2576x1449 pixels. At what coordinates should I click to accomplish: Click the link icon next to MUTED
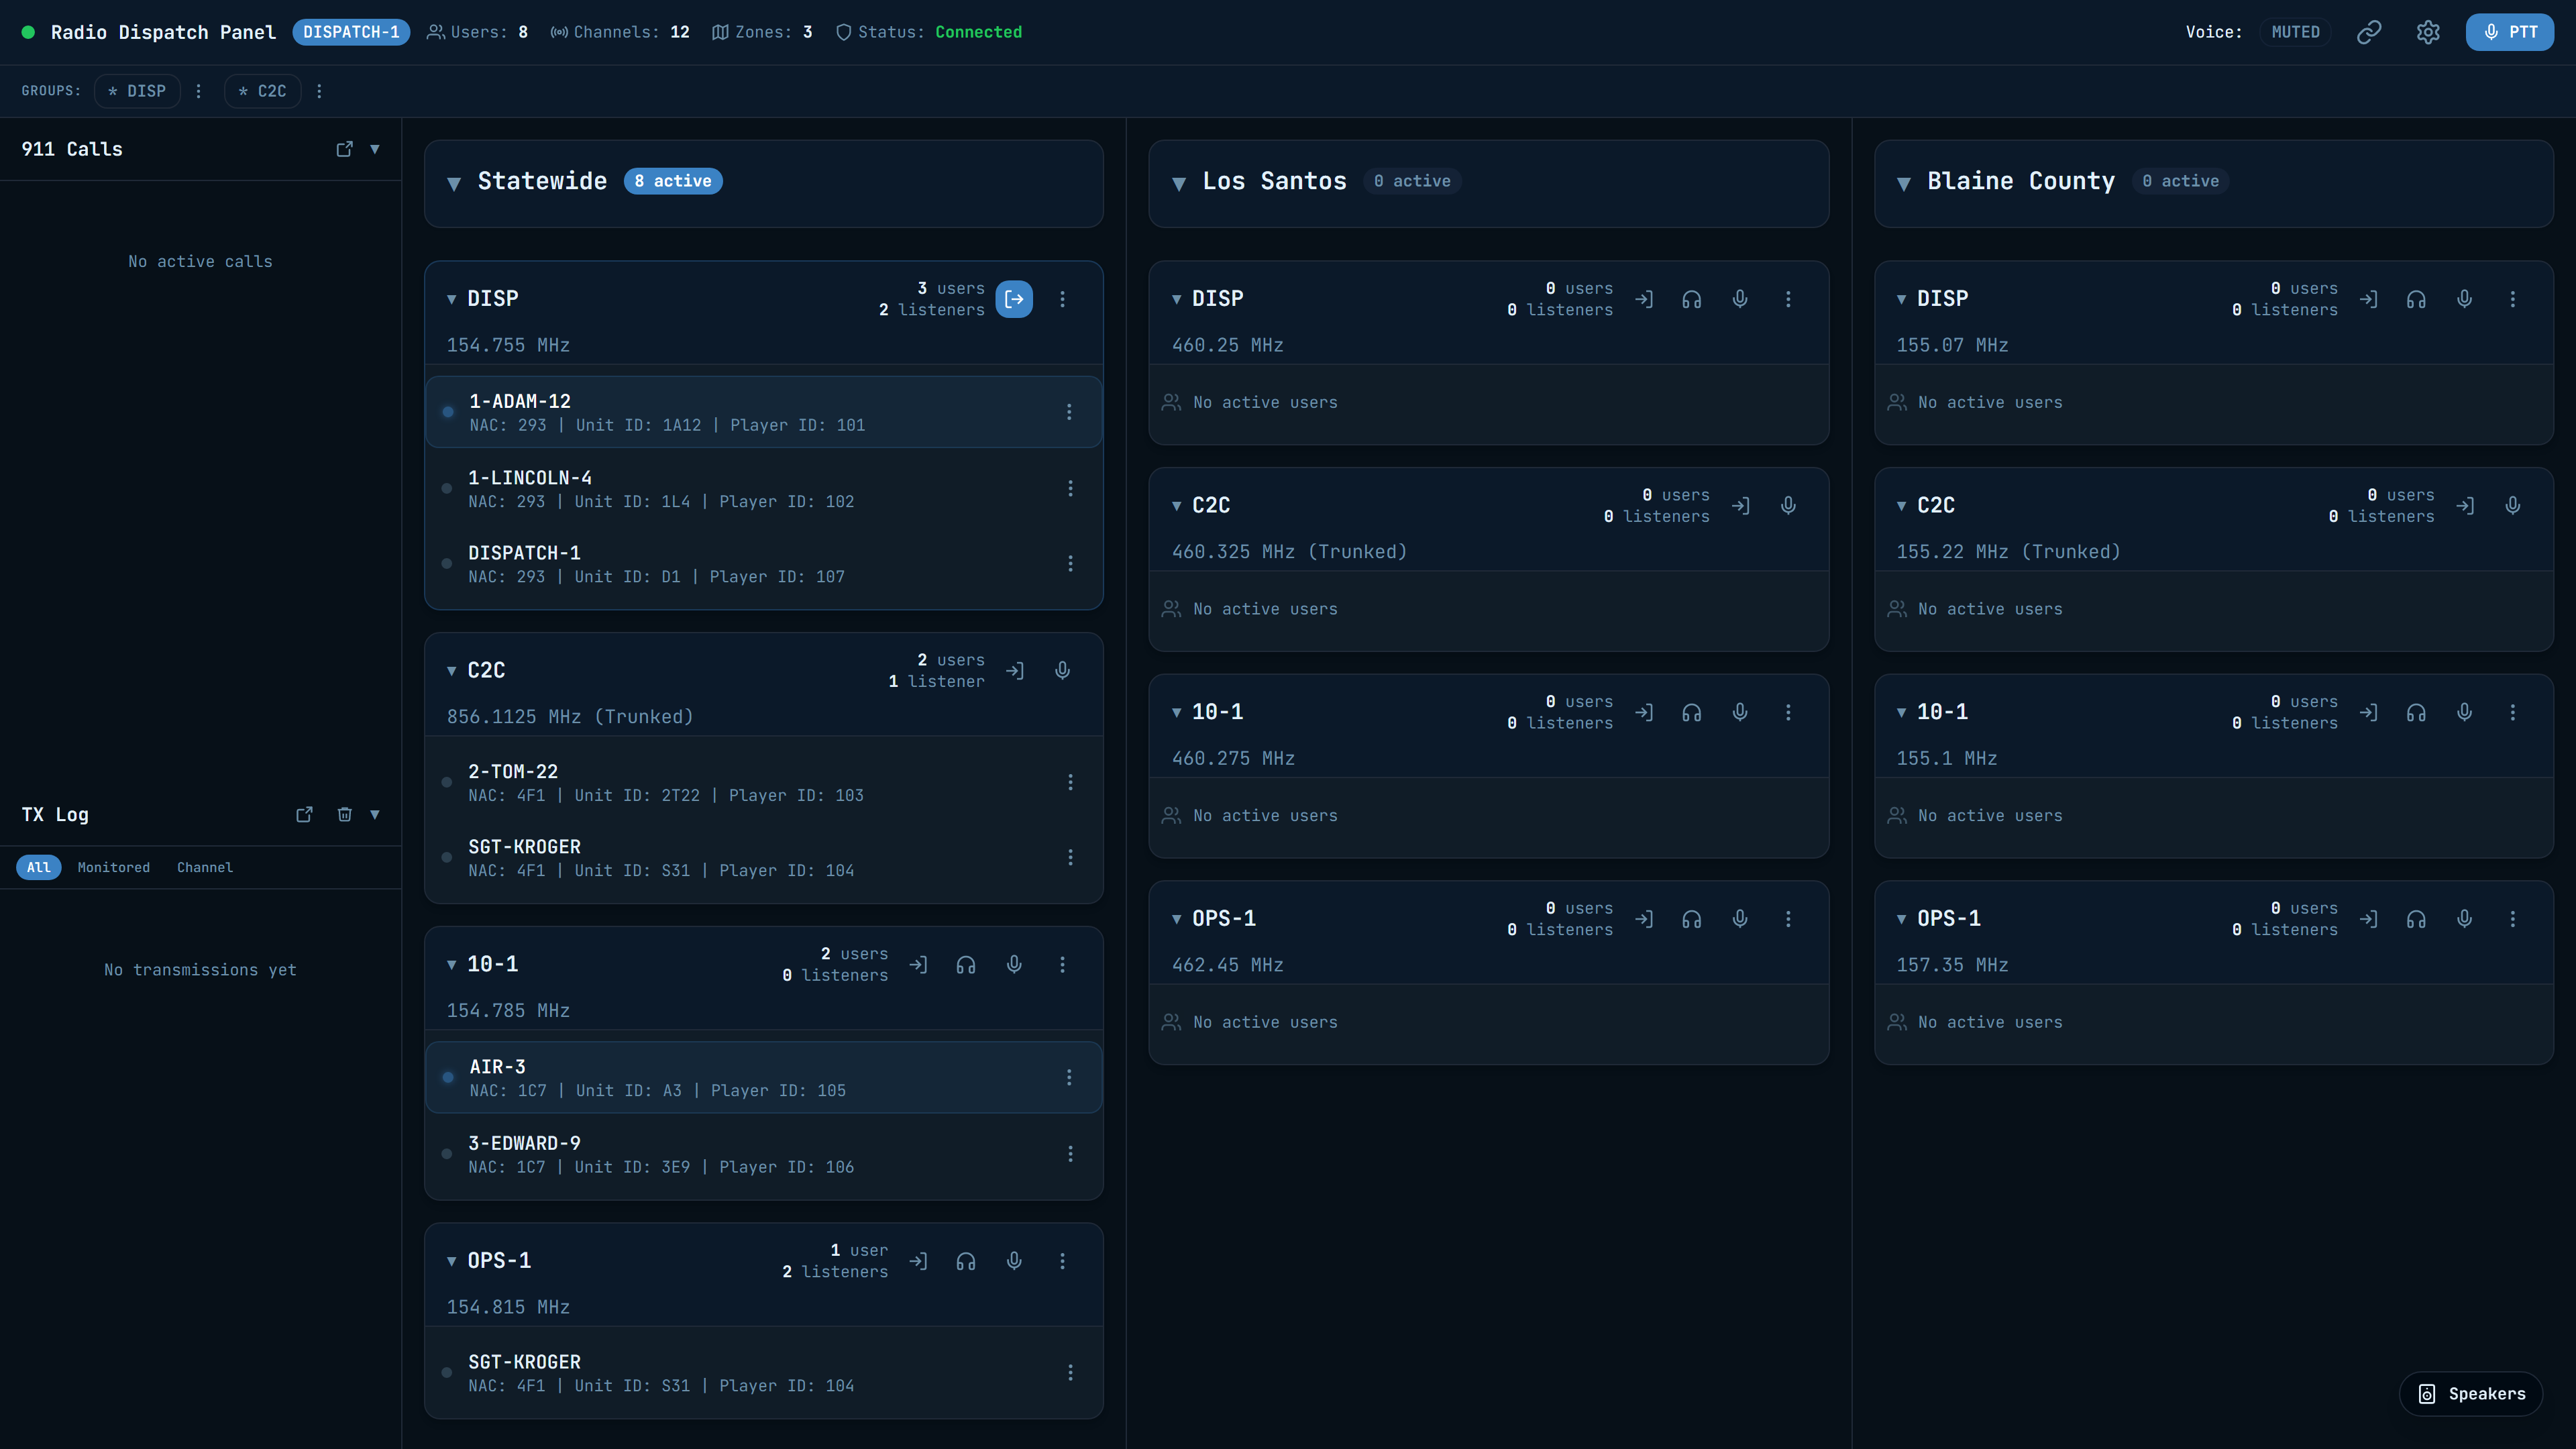[2369, 32]
